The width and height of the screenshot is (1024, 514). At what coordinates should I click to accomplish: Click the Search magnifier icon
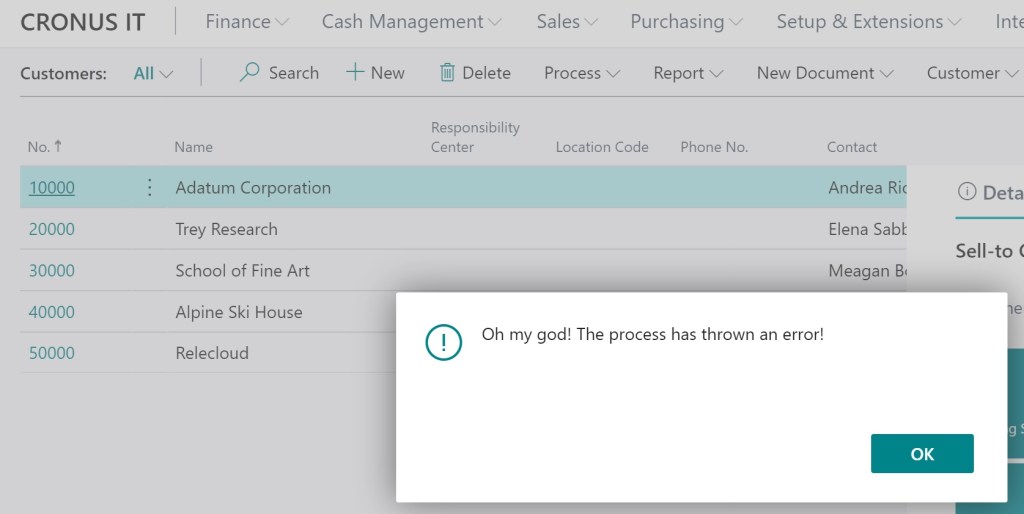point(250,73)
